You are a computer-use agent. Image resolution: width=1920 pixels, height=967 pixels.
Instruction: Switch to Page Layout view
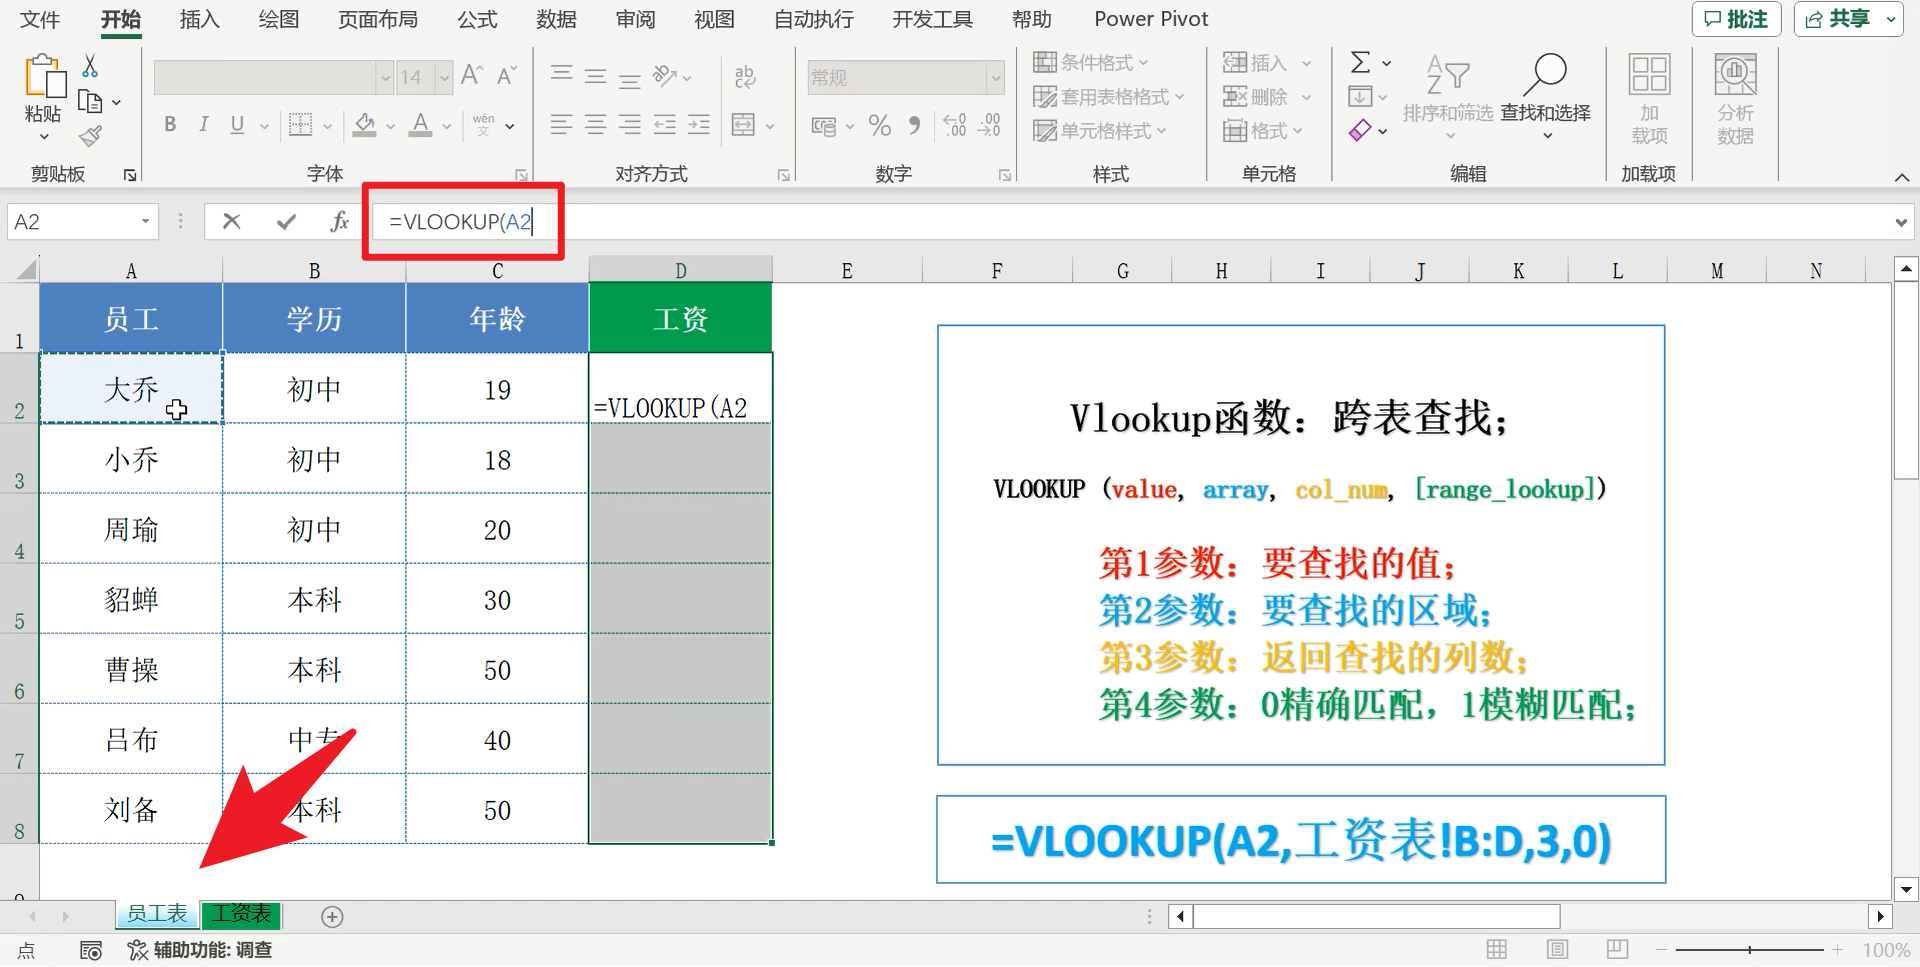click(1557, 949)
